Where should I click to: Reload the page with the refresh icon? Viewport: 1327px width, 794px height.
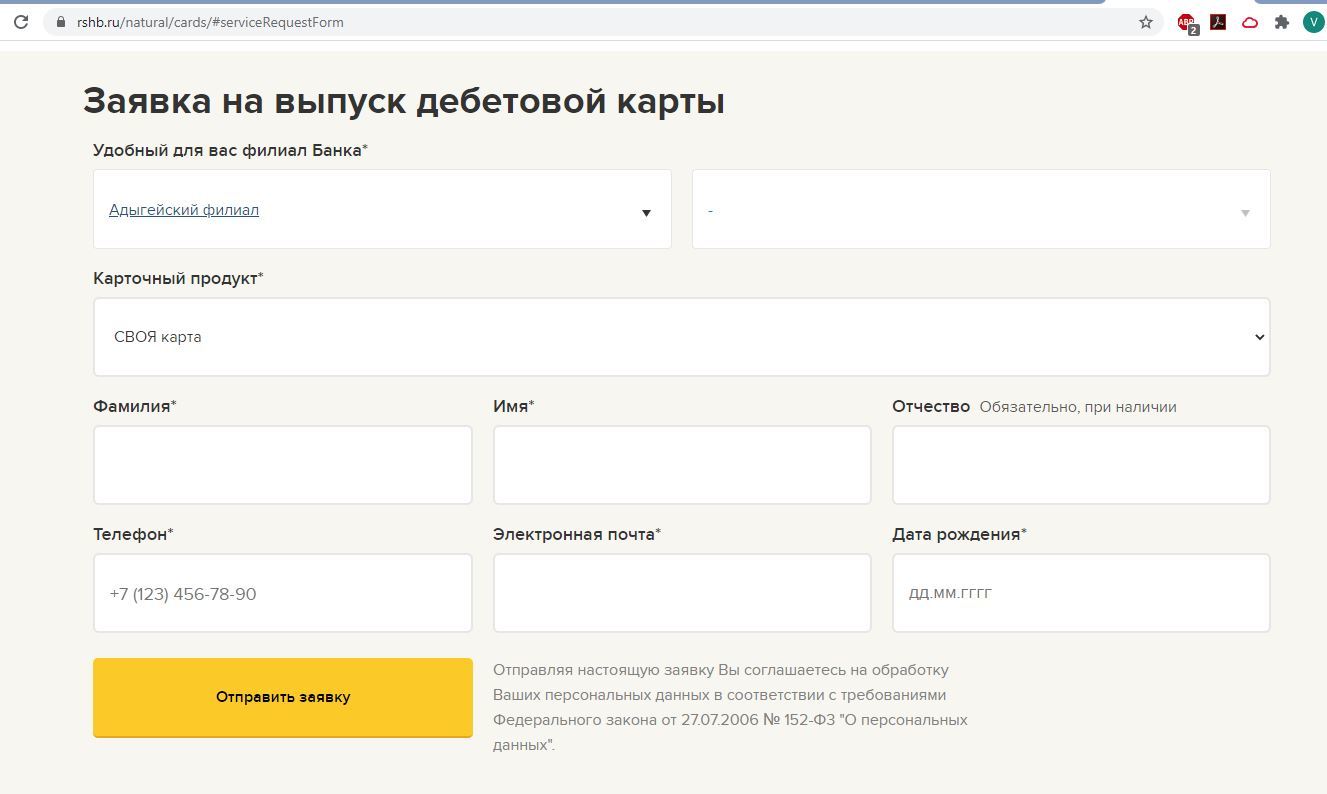21,22
